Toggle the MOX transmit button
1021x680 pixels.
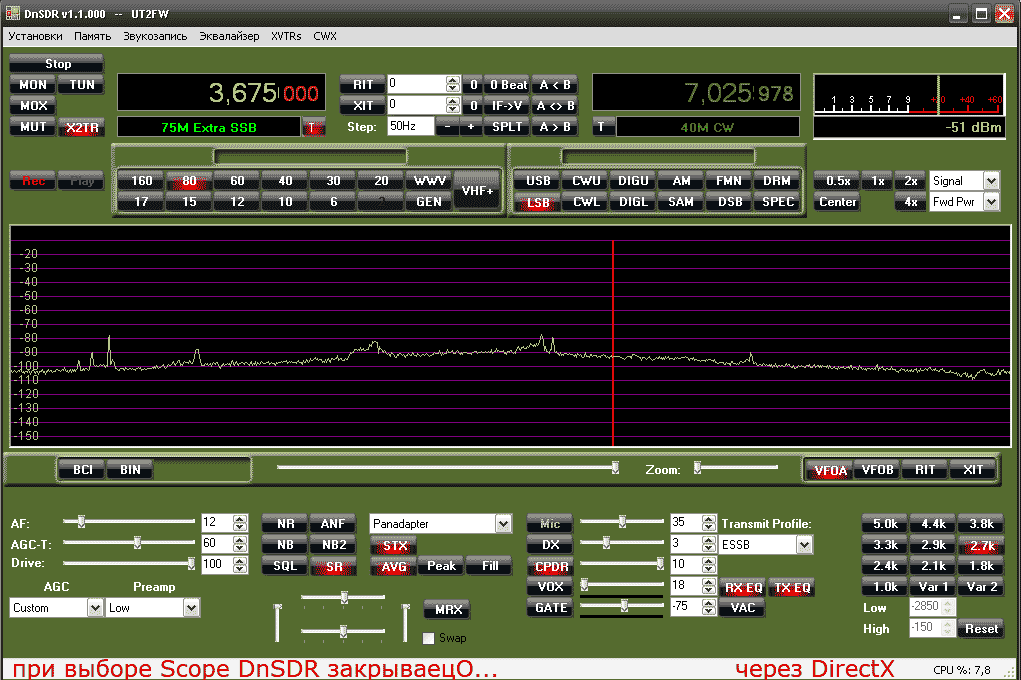pos(33,105)
